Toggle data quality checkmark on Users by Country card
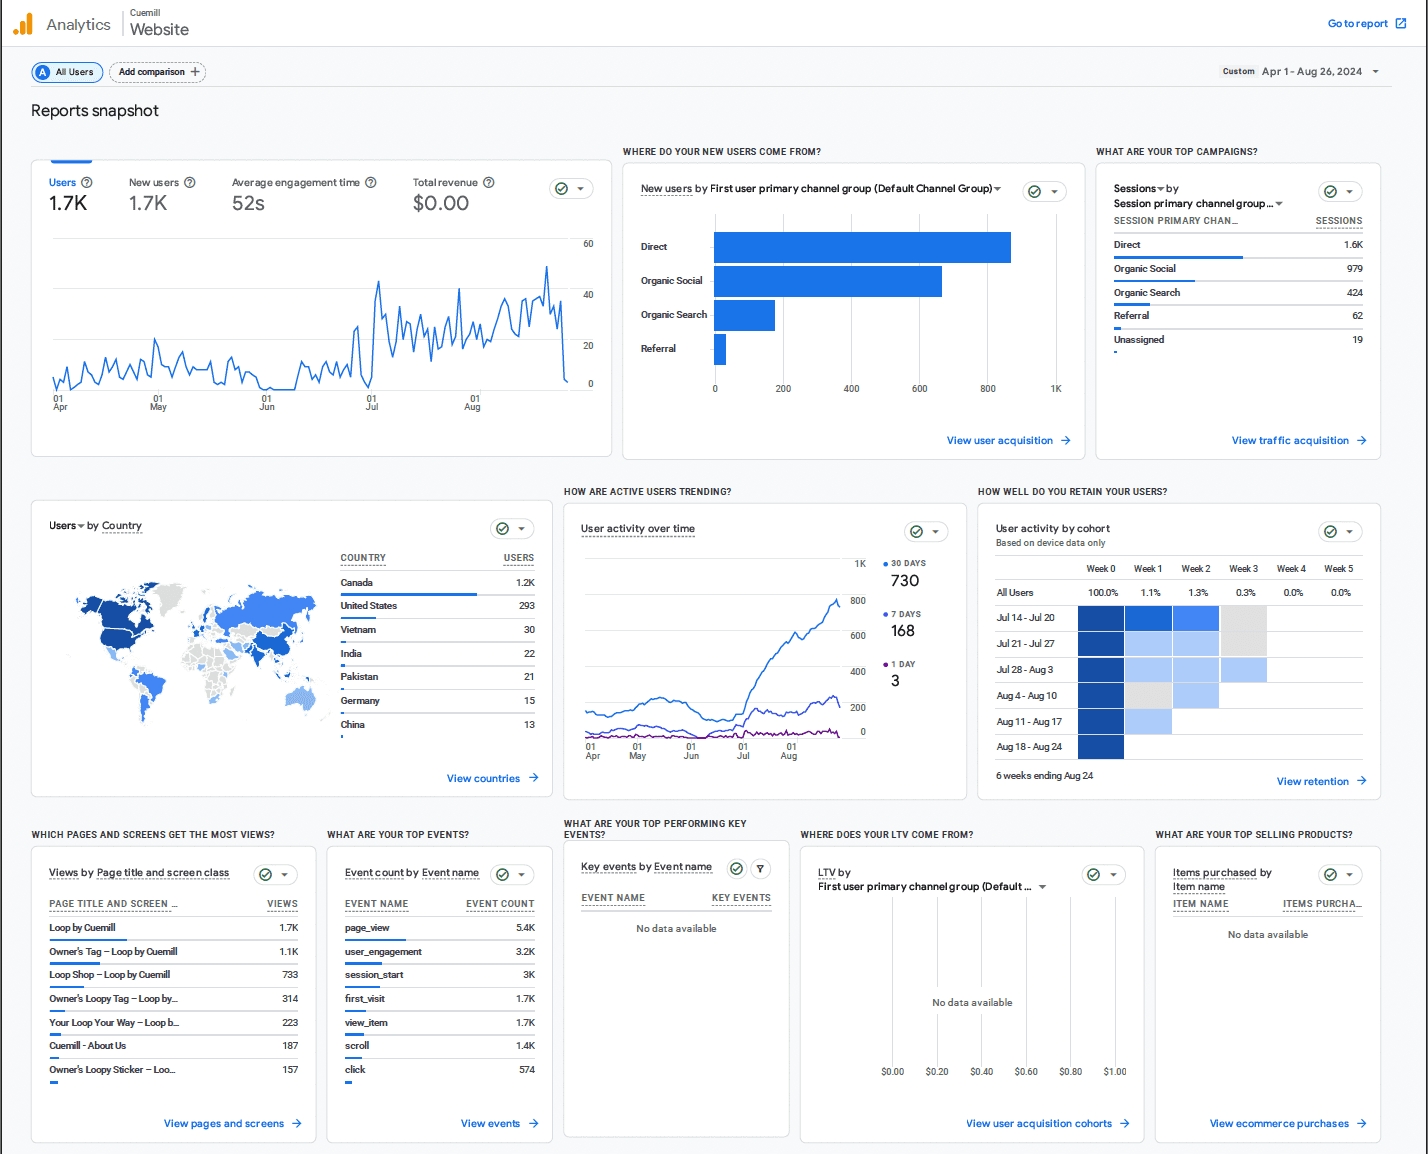Image resolution: width=1428 pixels, height=1154 pixels. click(x=513, y=529)
